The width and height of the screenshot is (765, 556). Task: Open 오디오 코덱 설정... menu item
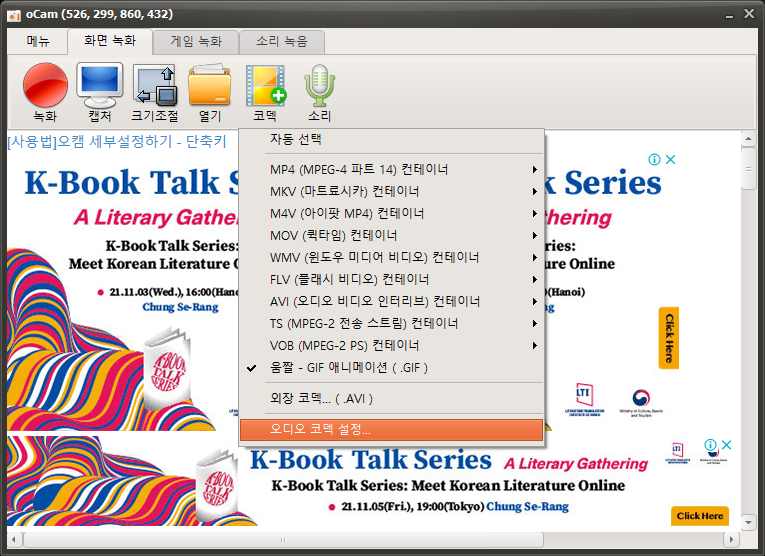tap(391, 429)
